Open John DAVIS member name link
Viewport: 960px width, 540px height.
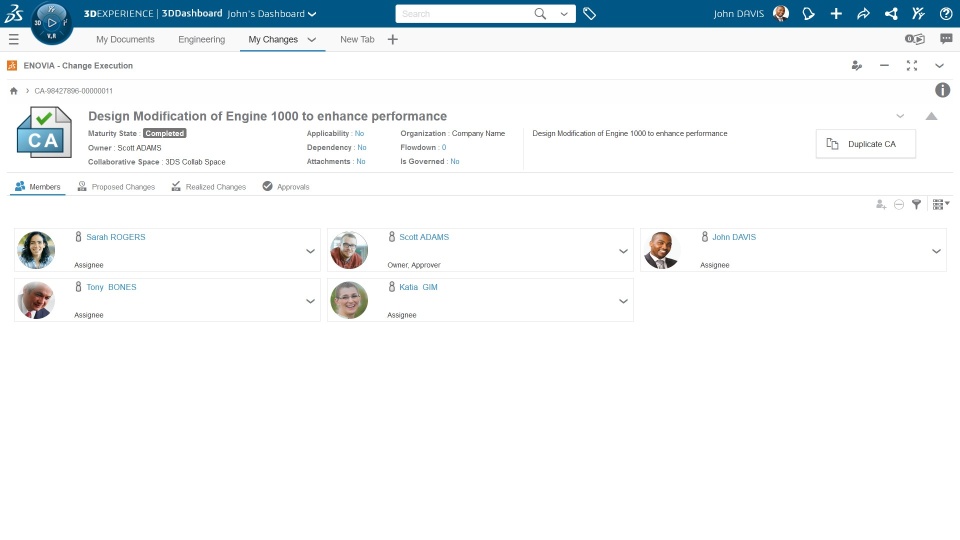coord(733,237)
